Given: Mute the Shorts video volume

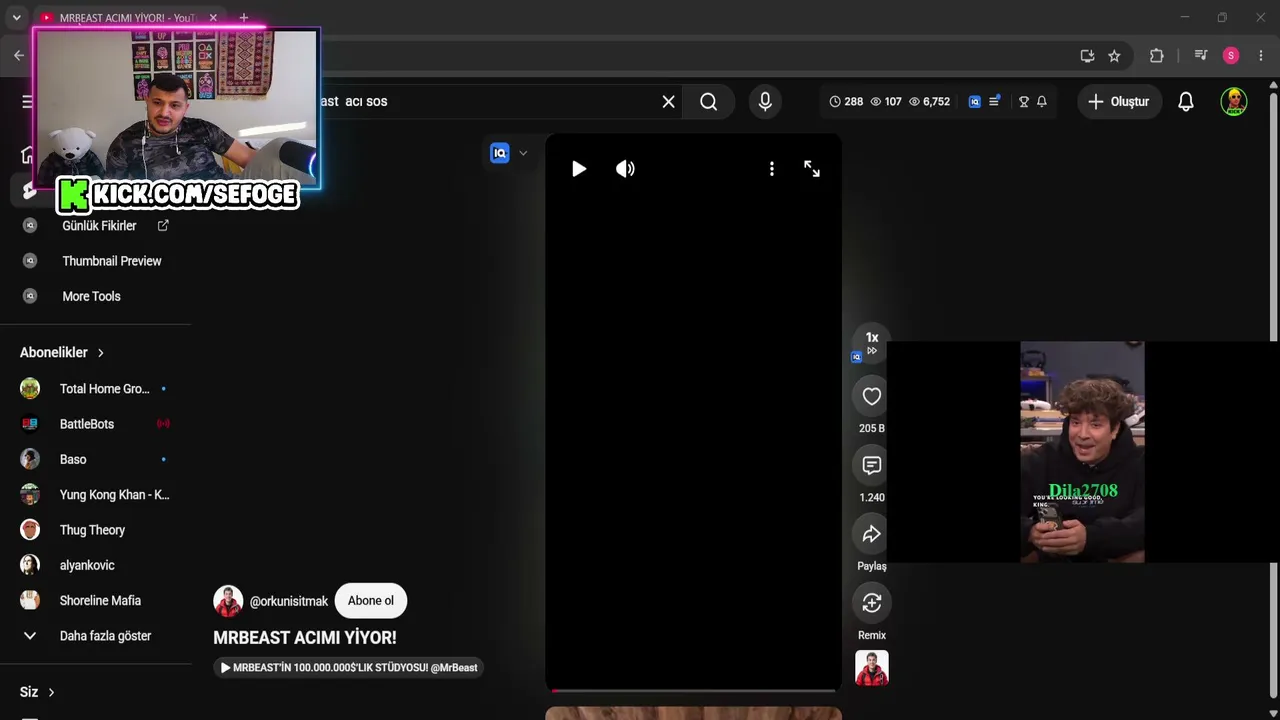Looking at the screenshot, I should tap(625, 169).
